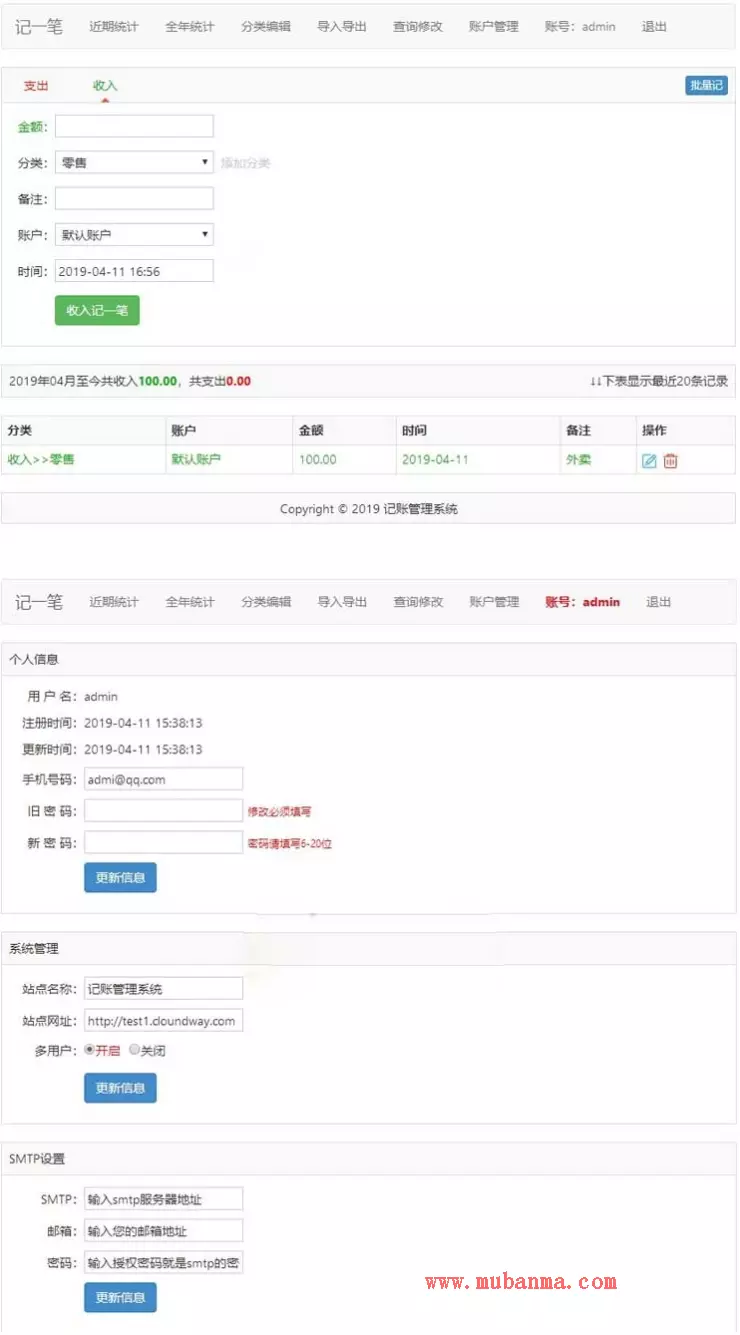Enable multi-user with the 开启 radio button
The height and width of the screenshot is (1335, 740).
click(x=90, y=1051)
